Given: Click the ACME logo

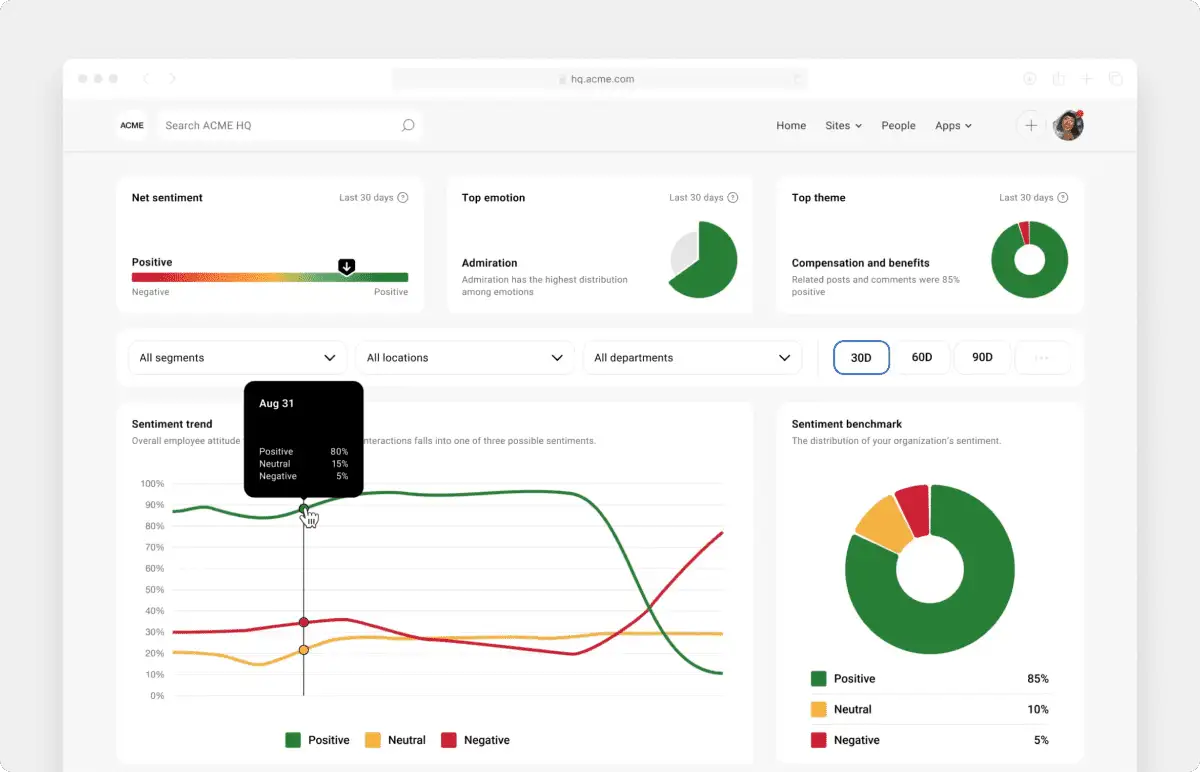Looking at the screenshot, I should pyautogui.click(x=132, y=125).
